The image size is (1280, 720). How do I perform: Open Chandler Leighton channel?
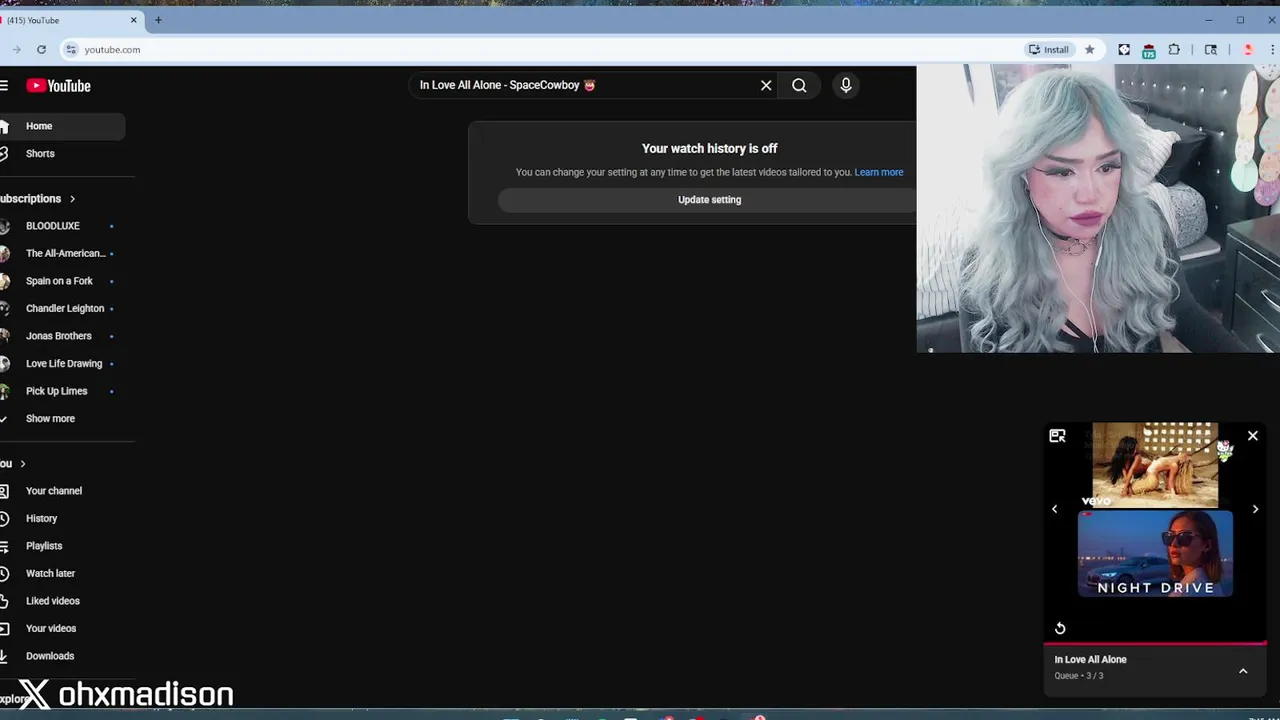(x=65, y=308)
